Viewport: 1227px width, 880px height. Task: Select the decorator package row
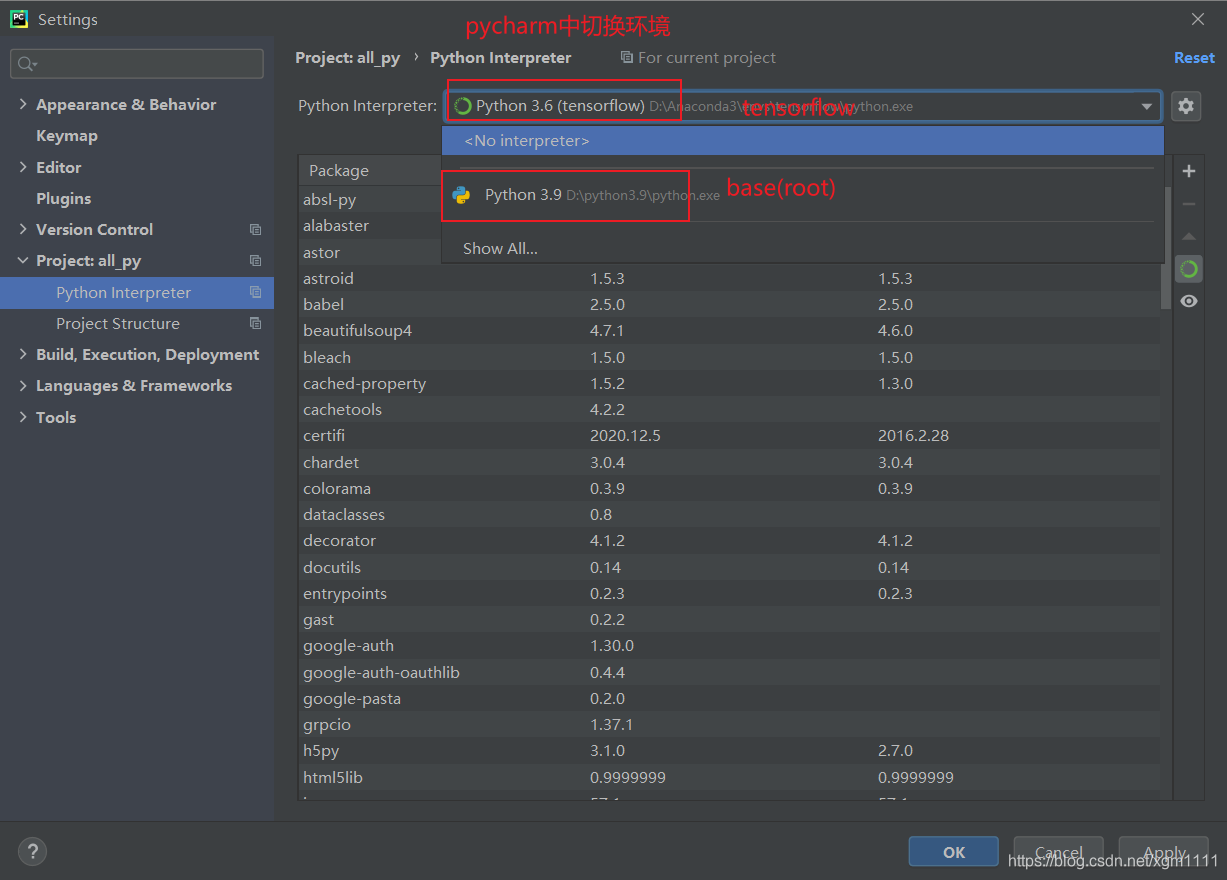click(x=731, y=541)
